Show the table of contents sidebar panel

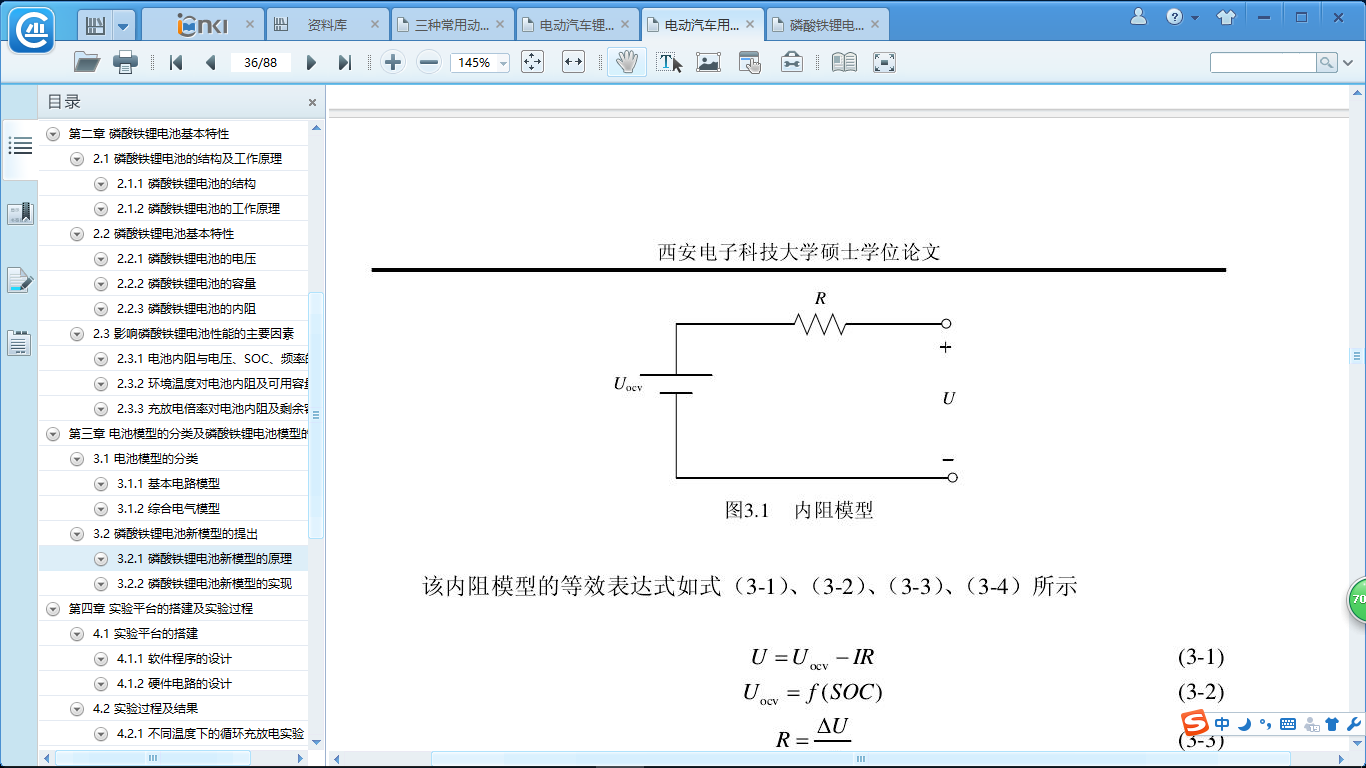click(20, 146)
